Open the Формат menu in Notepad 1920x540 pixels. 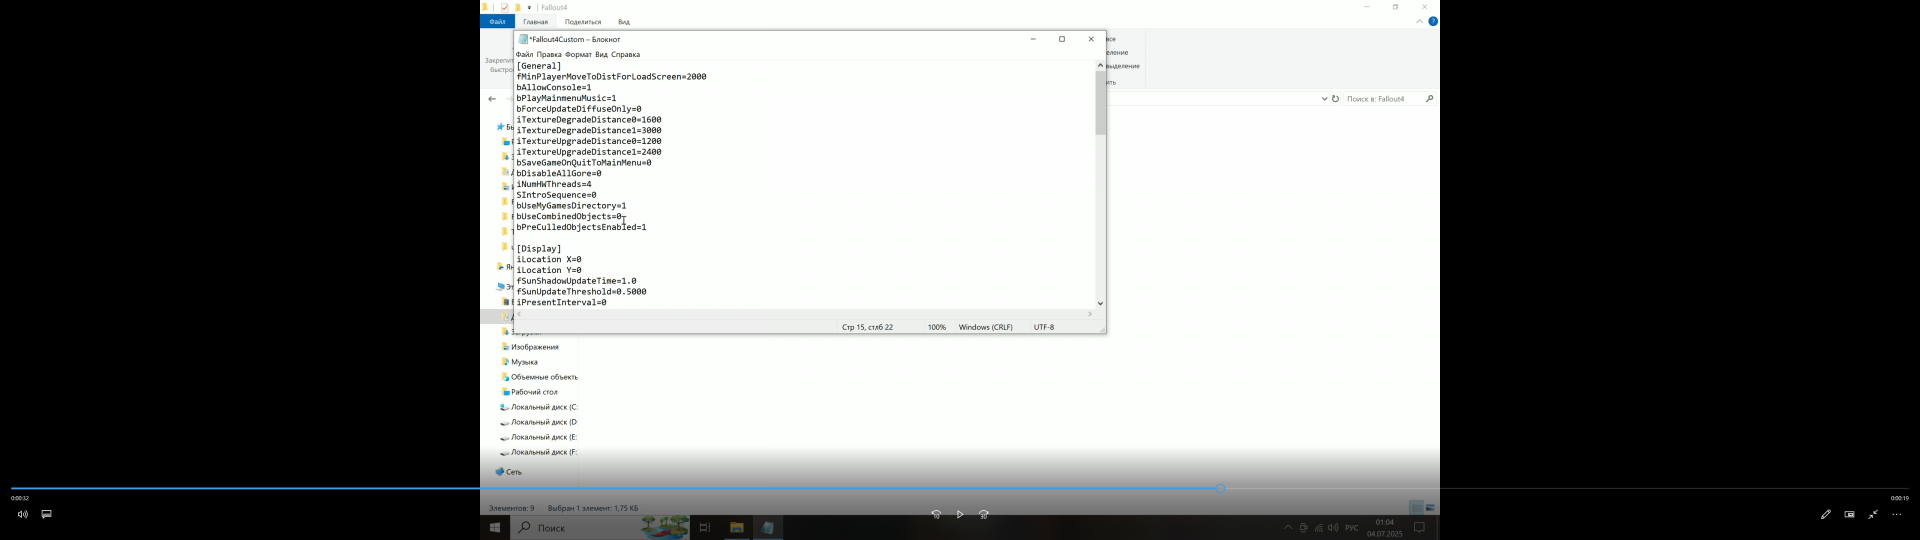click(x=578, y=55)
